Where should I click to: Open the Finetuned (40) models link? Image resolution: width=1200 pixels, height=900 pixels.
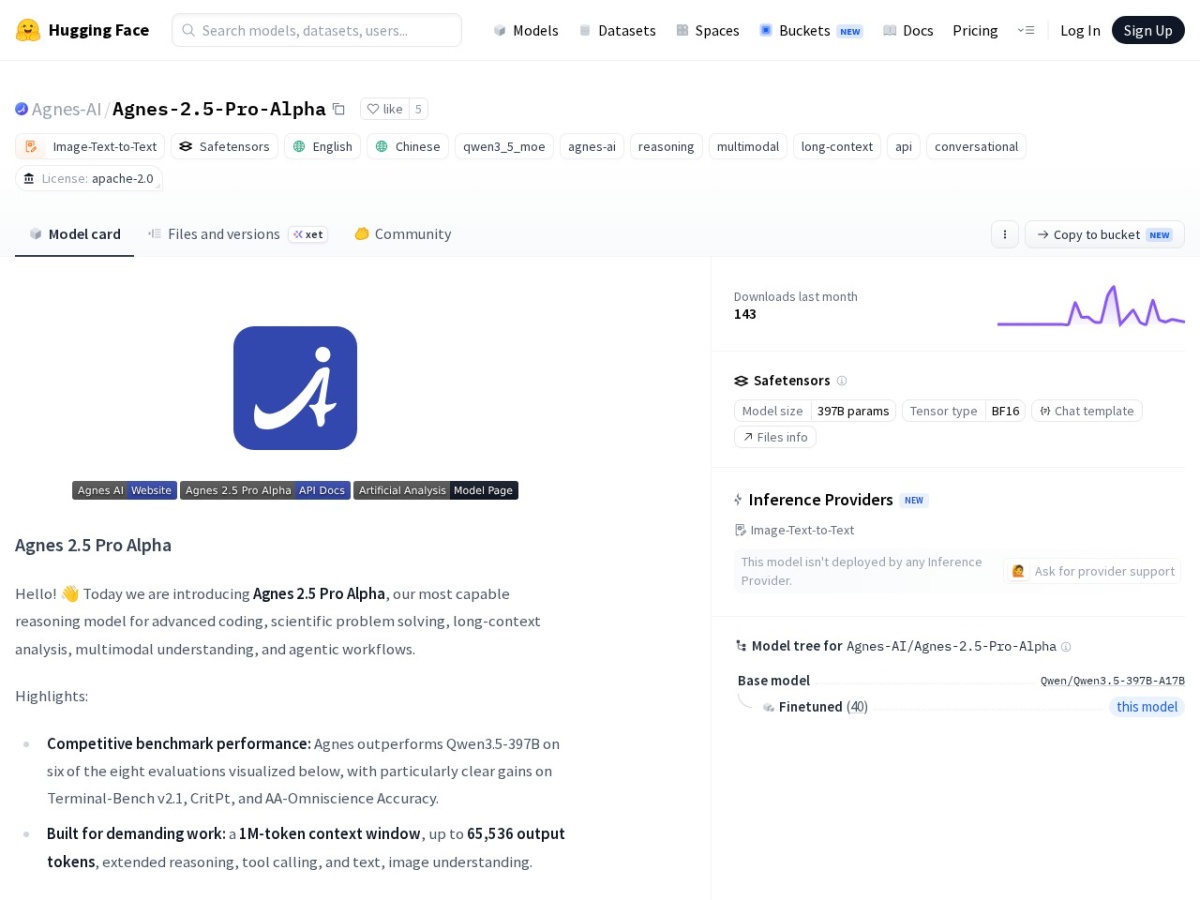pyautogui.click(x=823, y=707)
